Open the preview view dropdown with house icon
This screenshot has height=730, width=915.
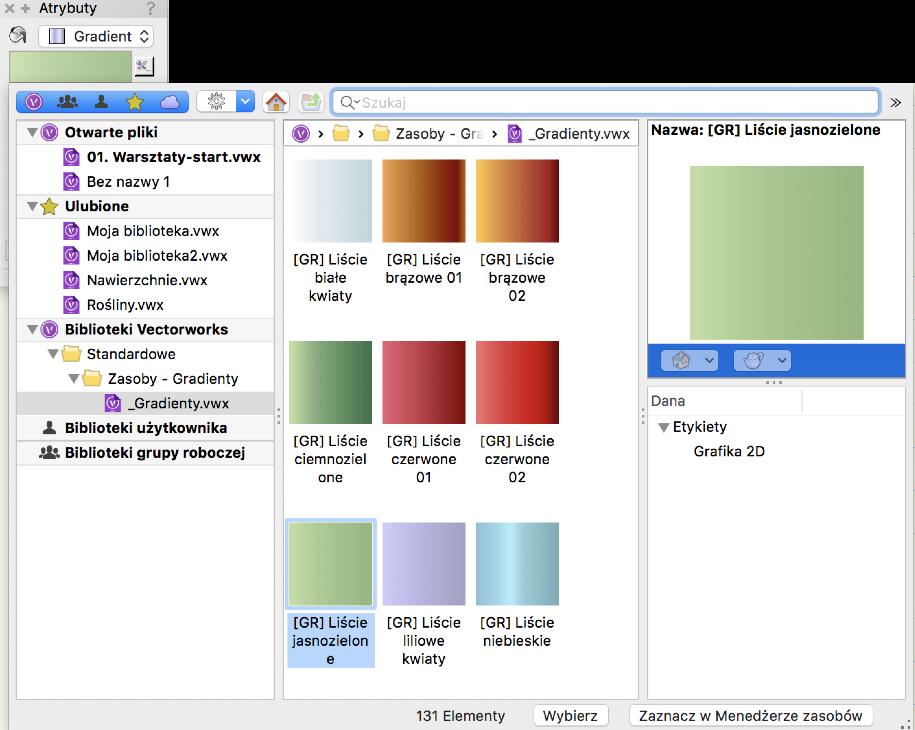(x=689, y=361)
